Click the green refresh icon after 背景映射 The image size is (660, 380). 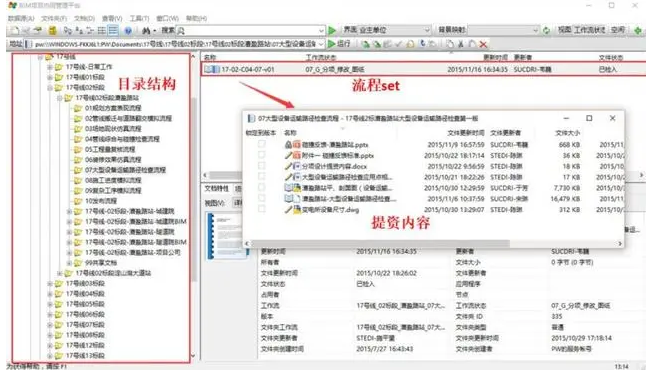(546, 30)
